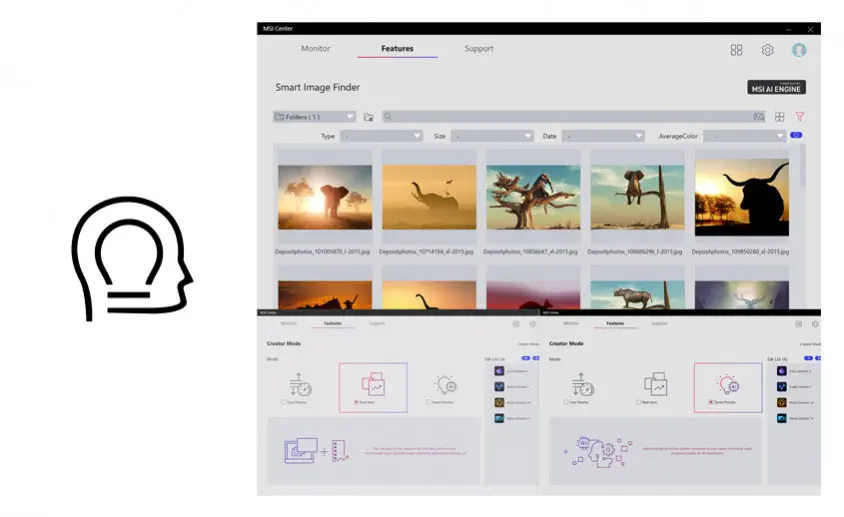Click the image search icon in search bar
The height and width of the screenshot is (517, 844).
(758, 117)
